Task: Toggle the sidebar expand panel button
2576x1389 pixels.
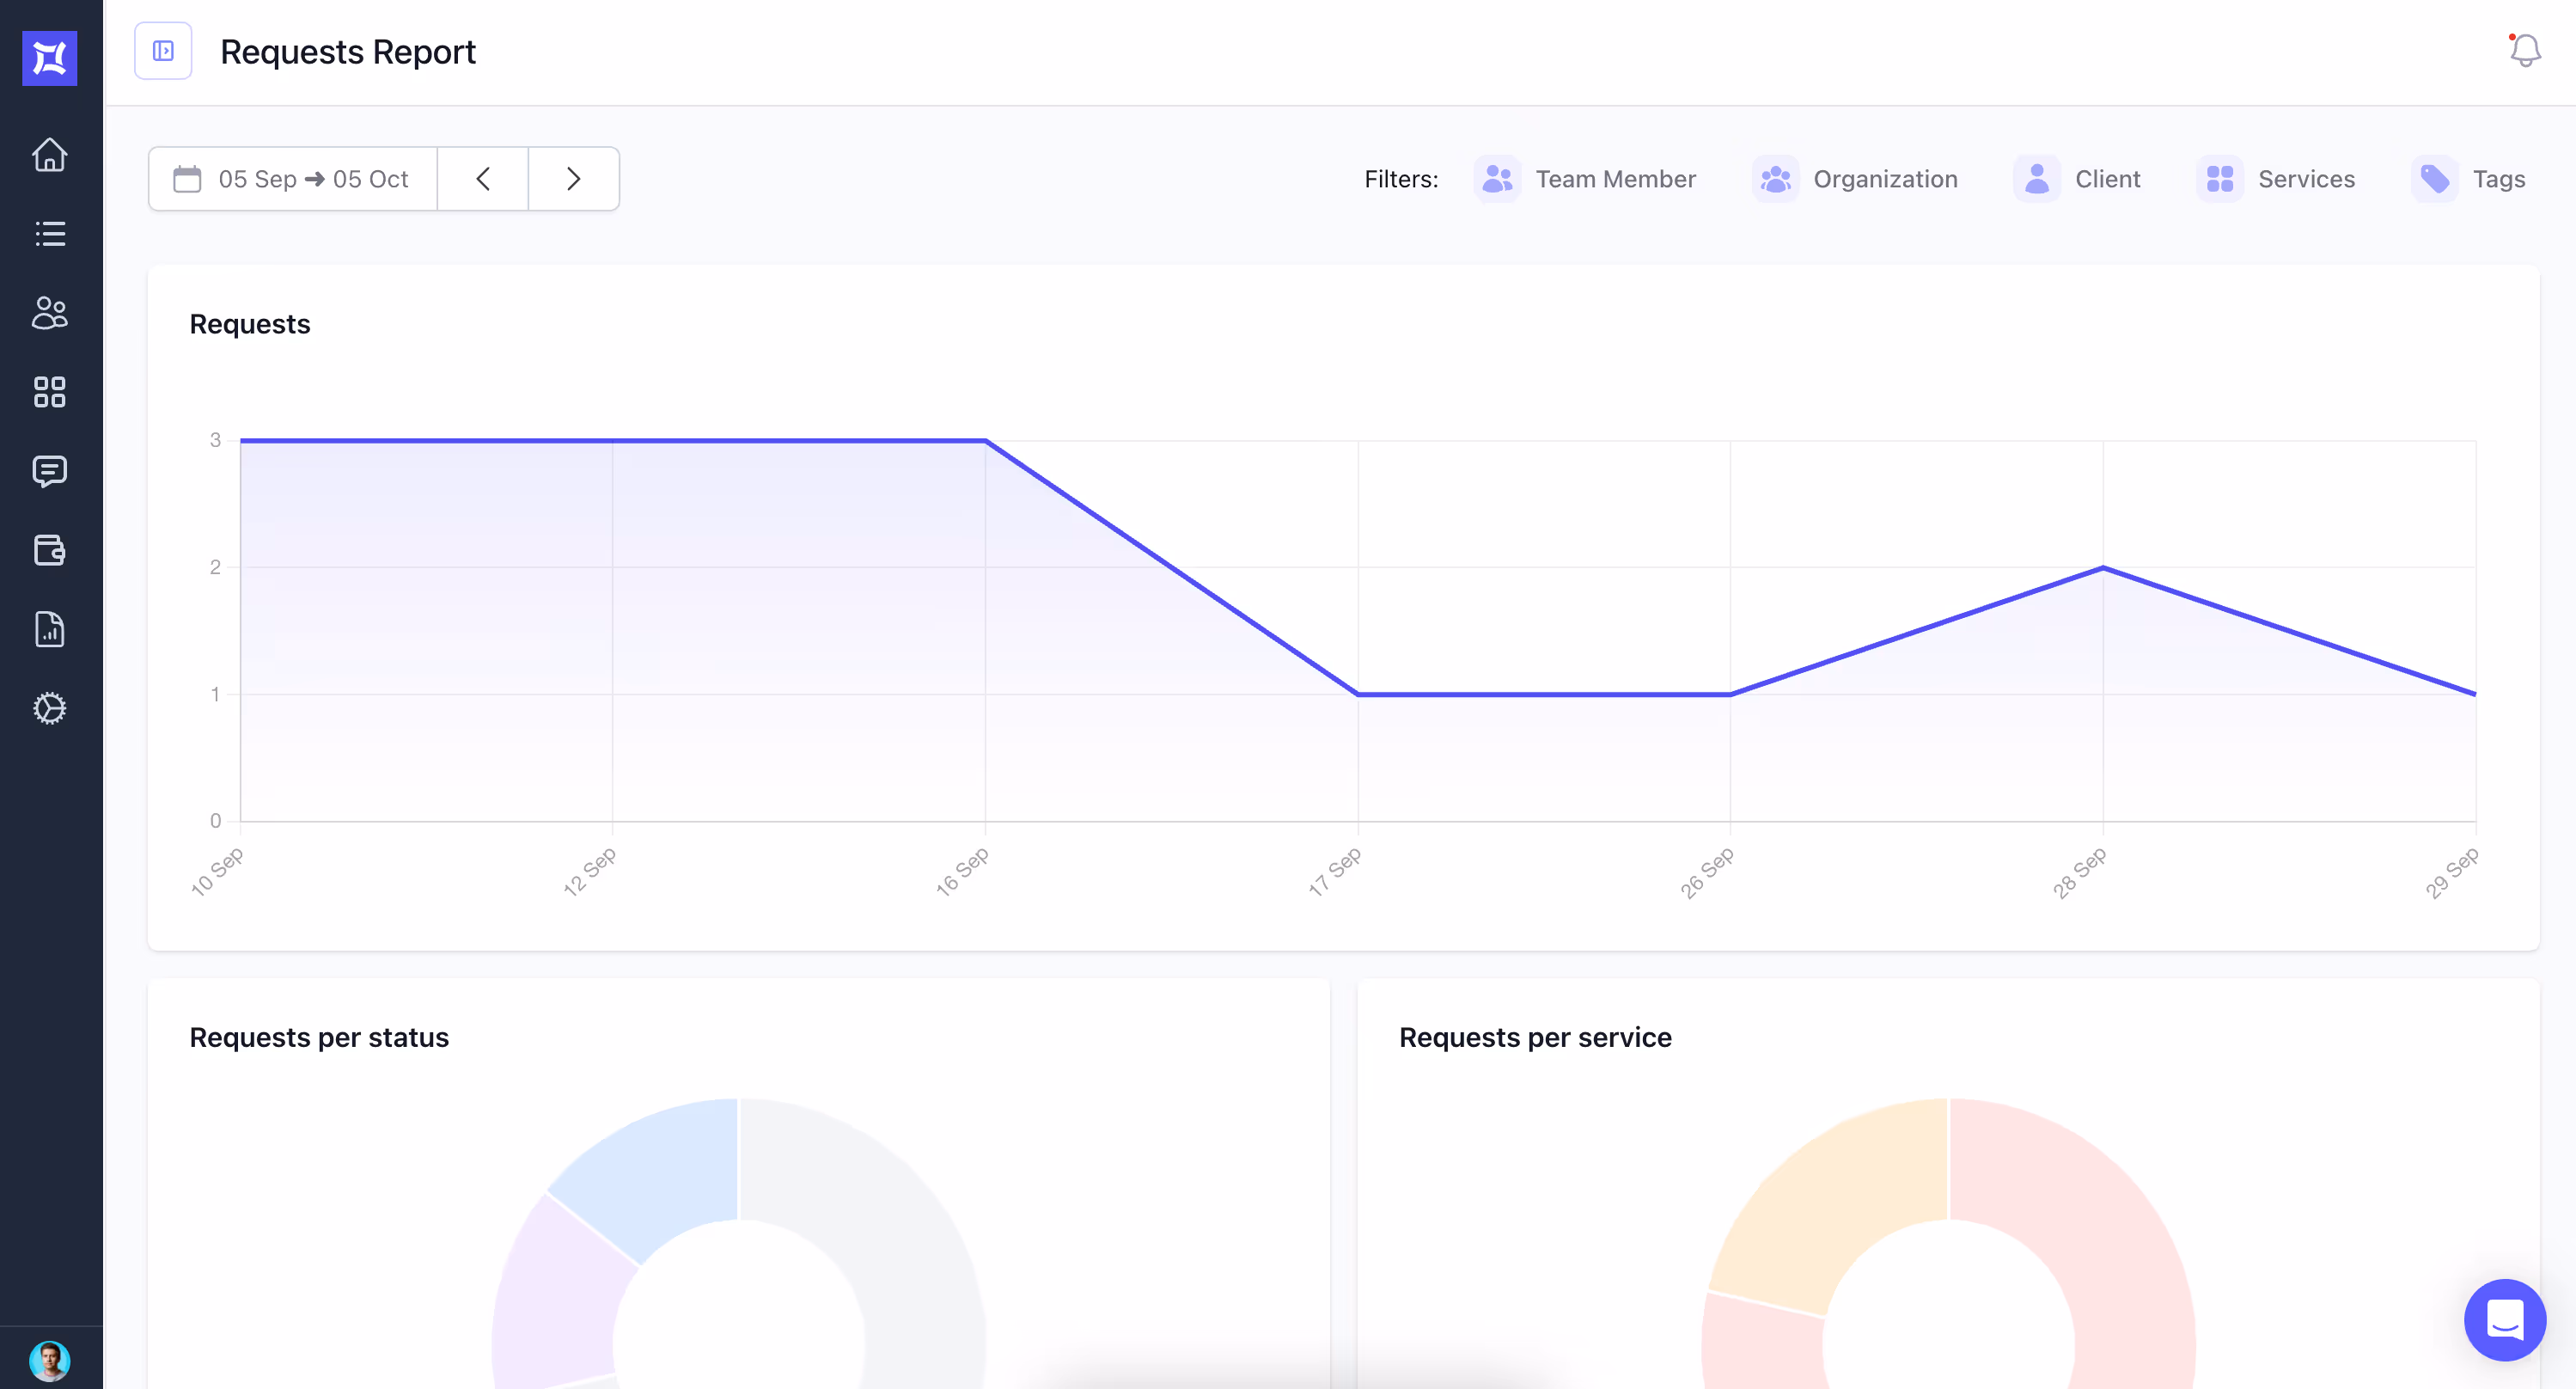Action: 163,51
